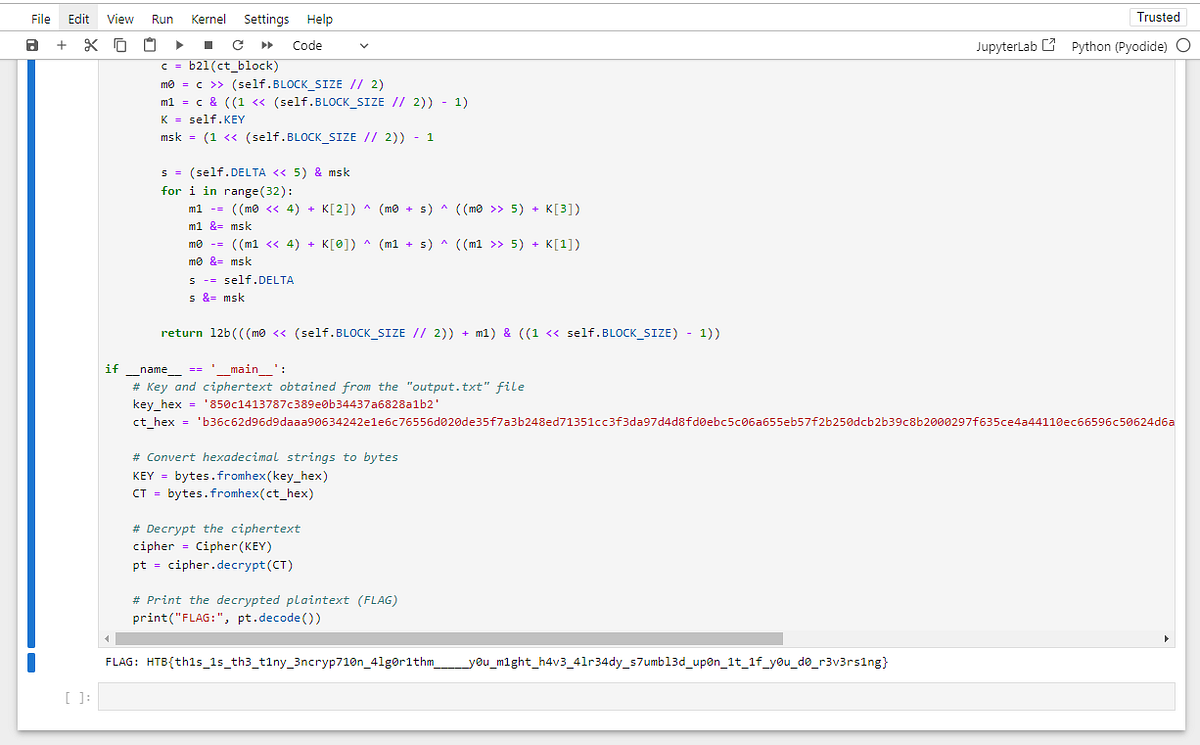This screenshot has width=1200, height=745.
Task: Open the Run menu
Action: click(x=162, y=19)
